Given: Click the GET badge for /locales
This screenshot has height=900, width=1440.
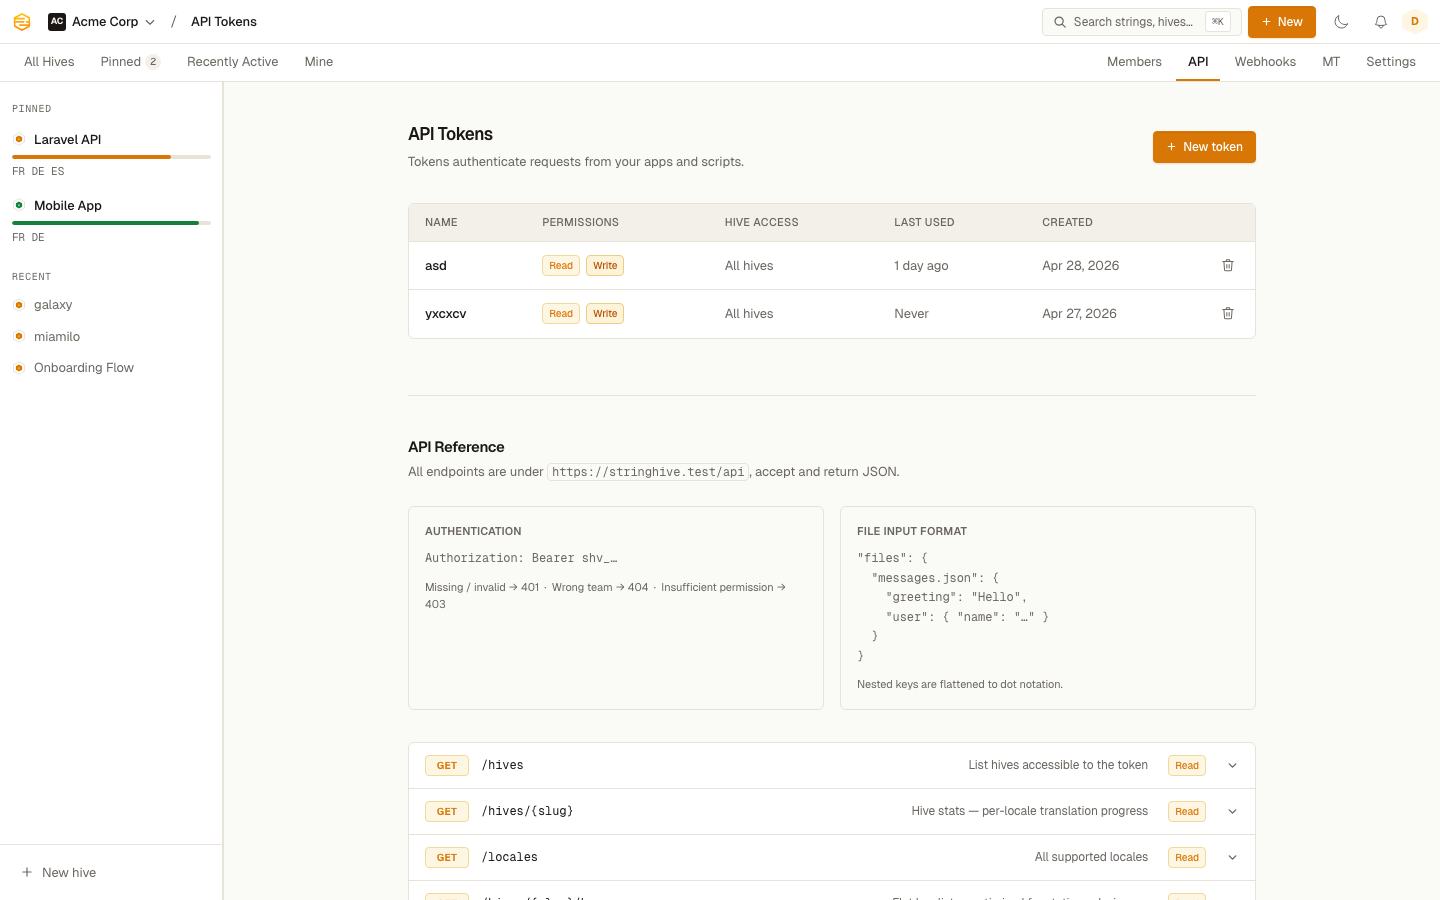Looking at the screenshot, I should pos(447,858).
